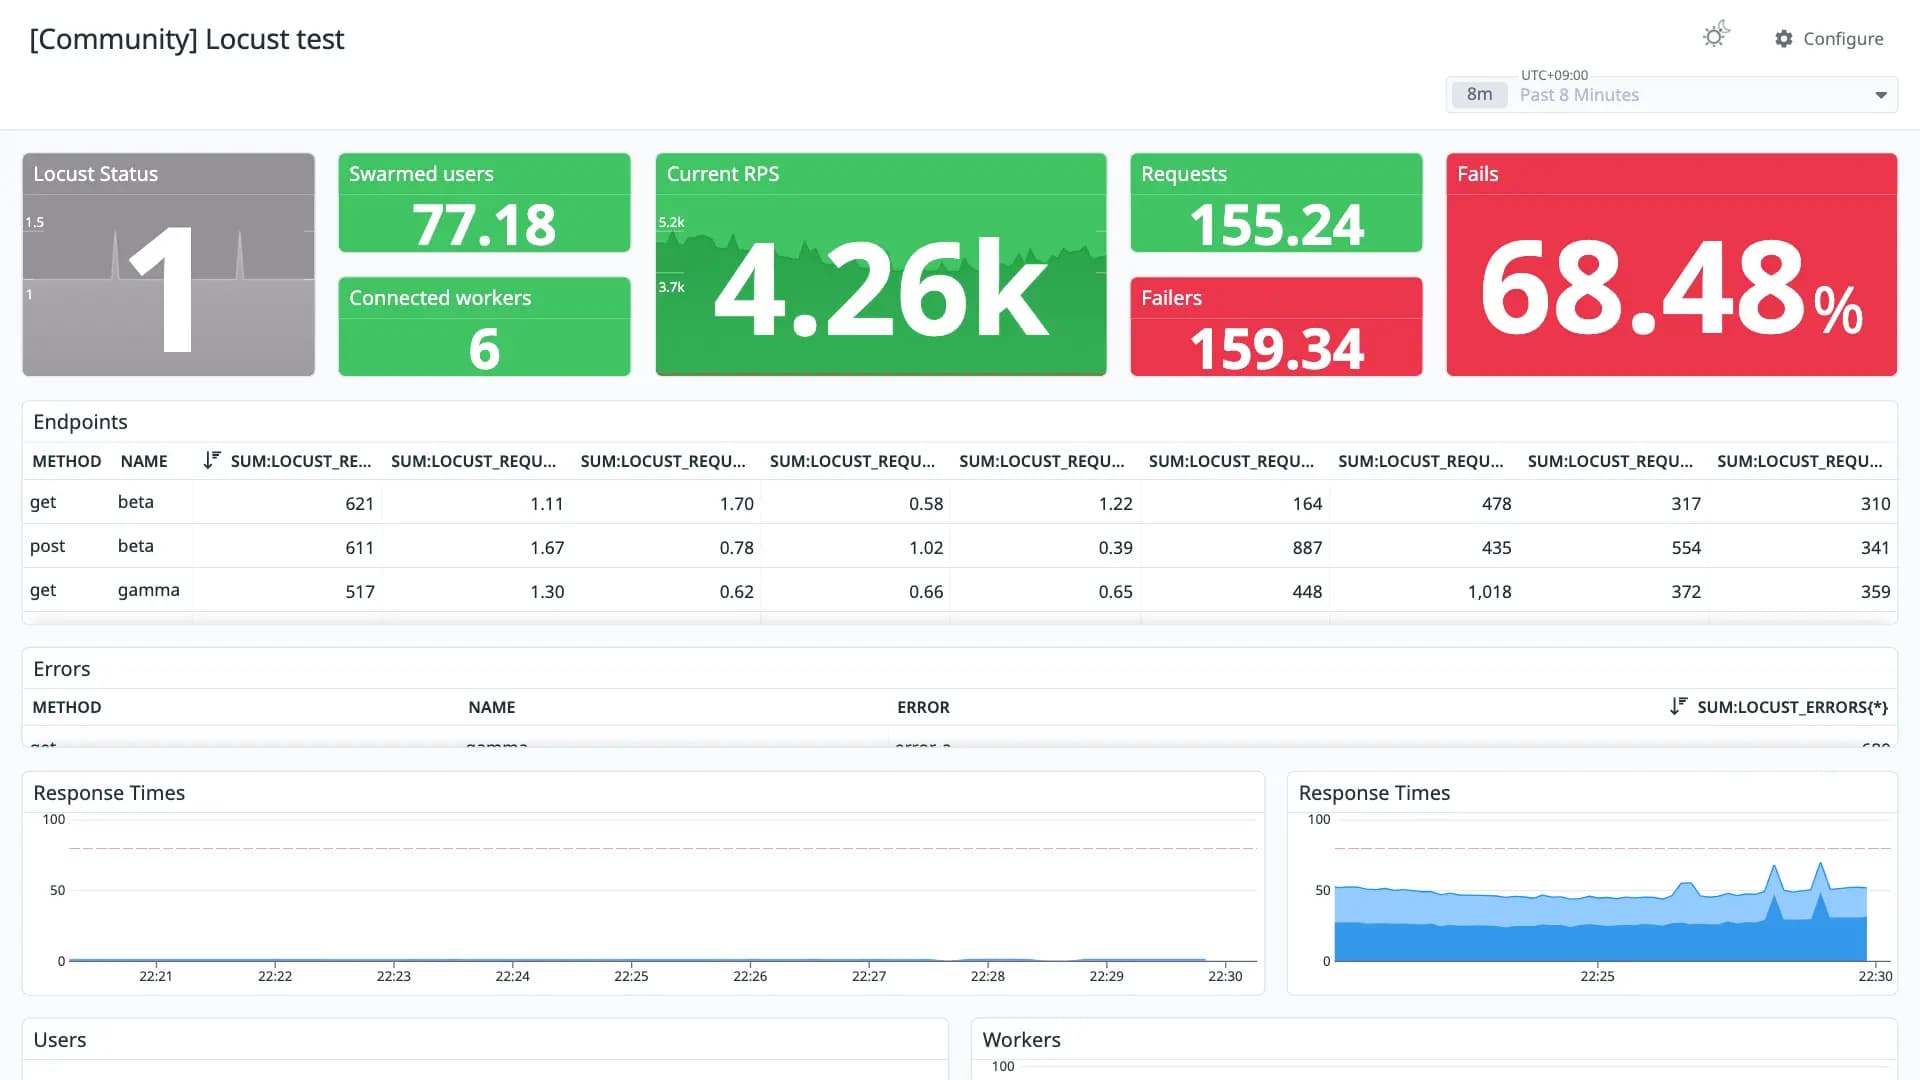Click the Workers widget title

(1021, 1040)
